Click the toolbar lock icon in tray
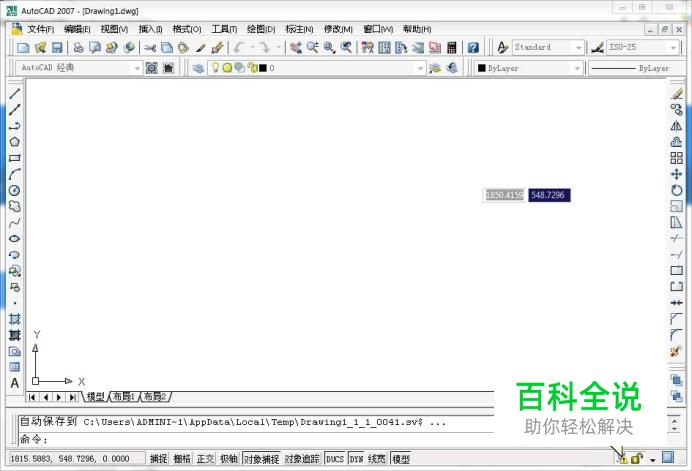 (636, 459)
